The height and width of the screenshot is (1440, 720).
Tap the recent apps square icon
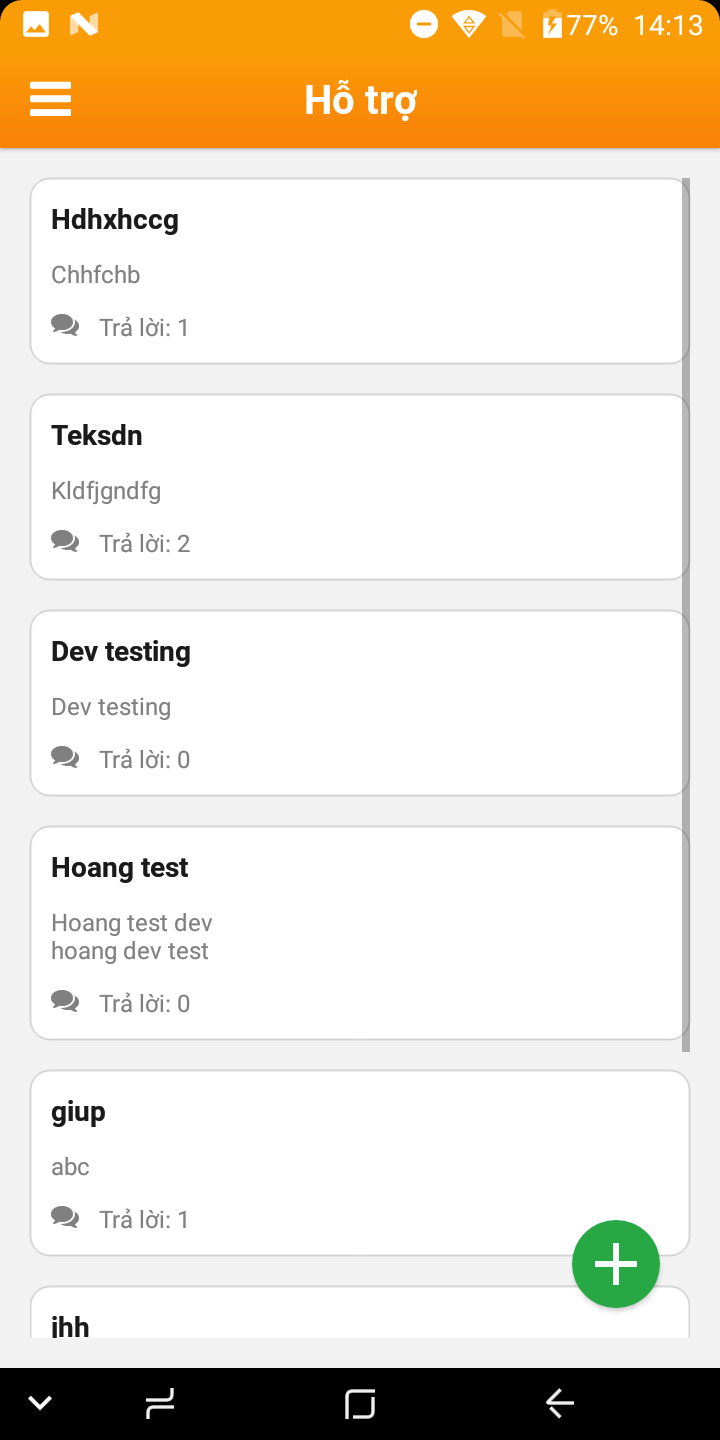click(360, 1404)
